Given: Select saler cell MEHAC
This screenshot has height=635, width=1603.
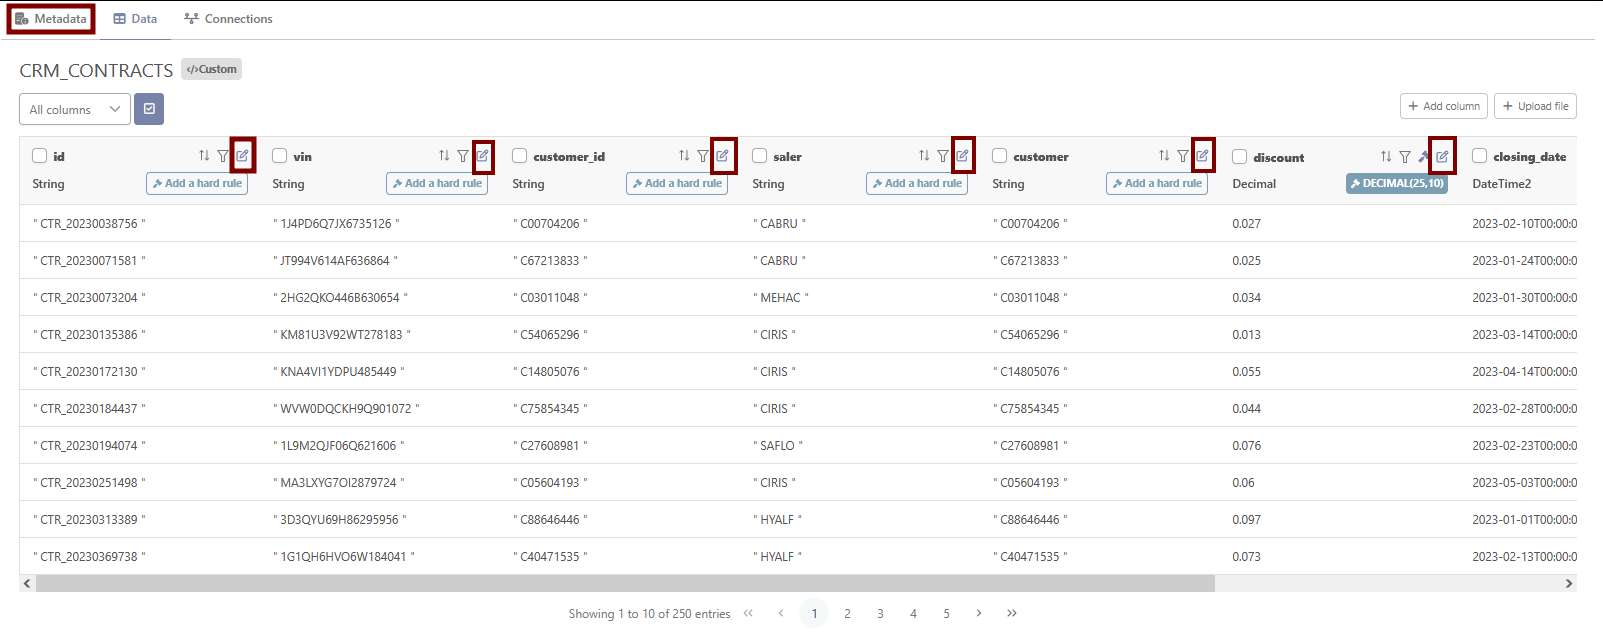Looking at the screenshot, I should click(780, 298).
